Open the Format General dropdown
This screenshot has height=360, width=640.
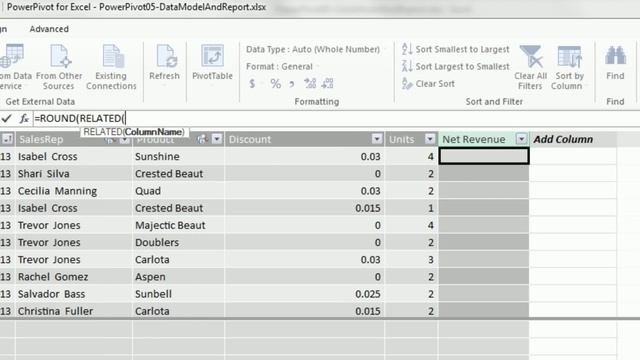[x=282, y=67]
